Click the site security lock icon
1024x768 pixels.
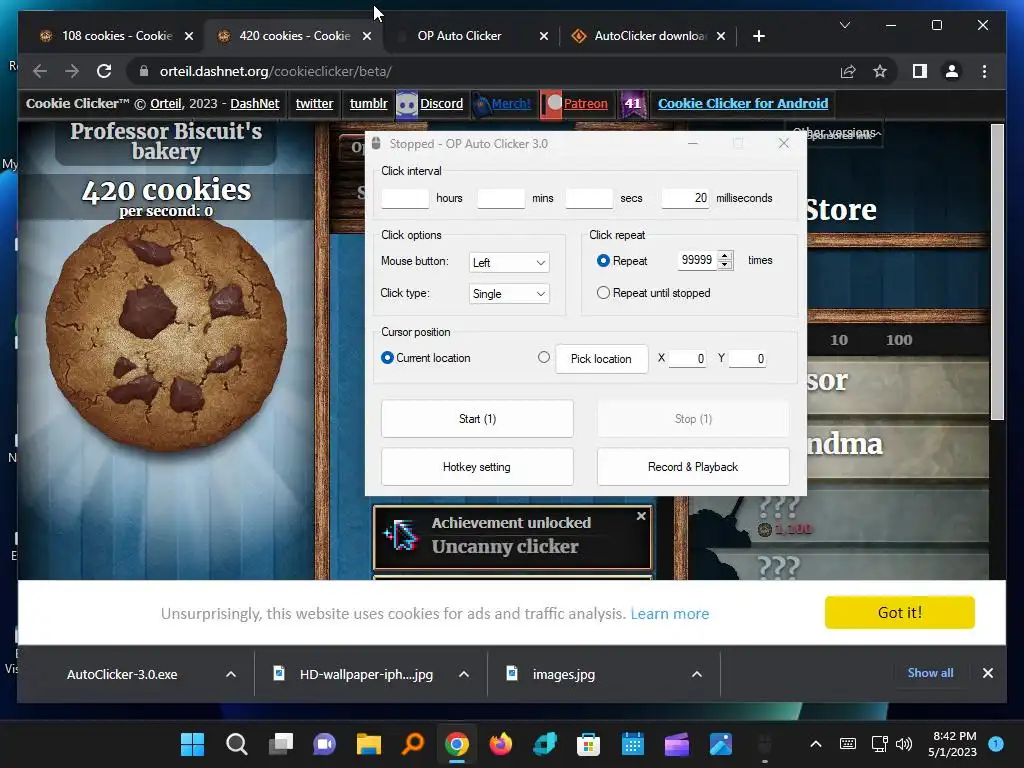point(144,71)
